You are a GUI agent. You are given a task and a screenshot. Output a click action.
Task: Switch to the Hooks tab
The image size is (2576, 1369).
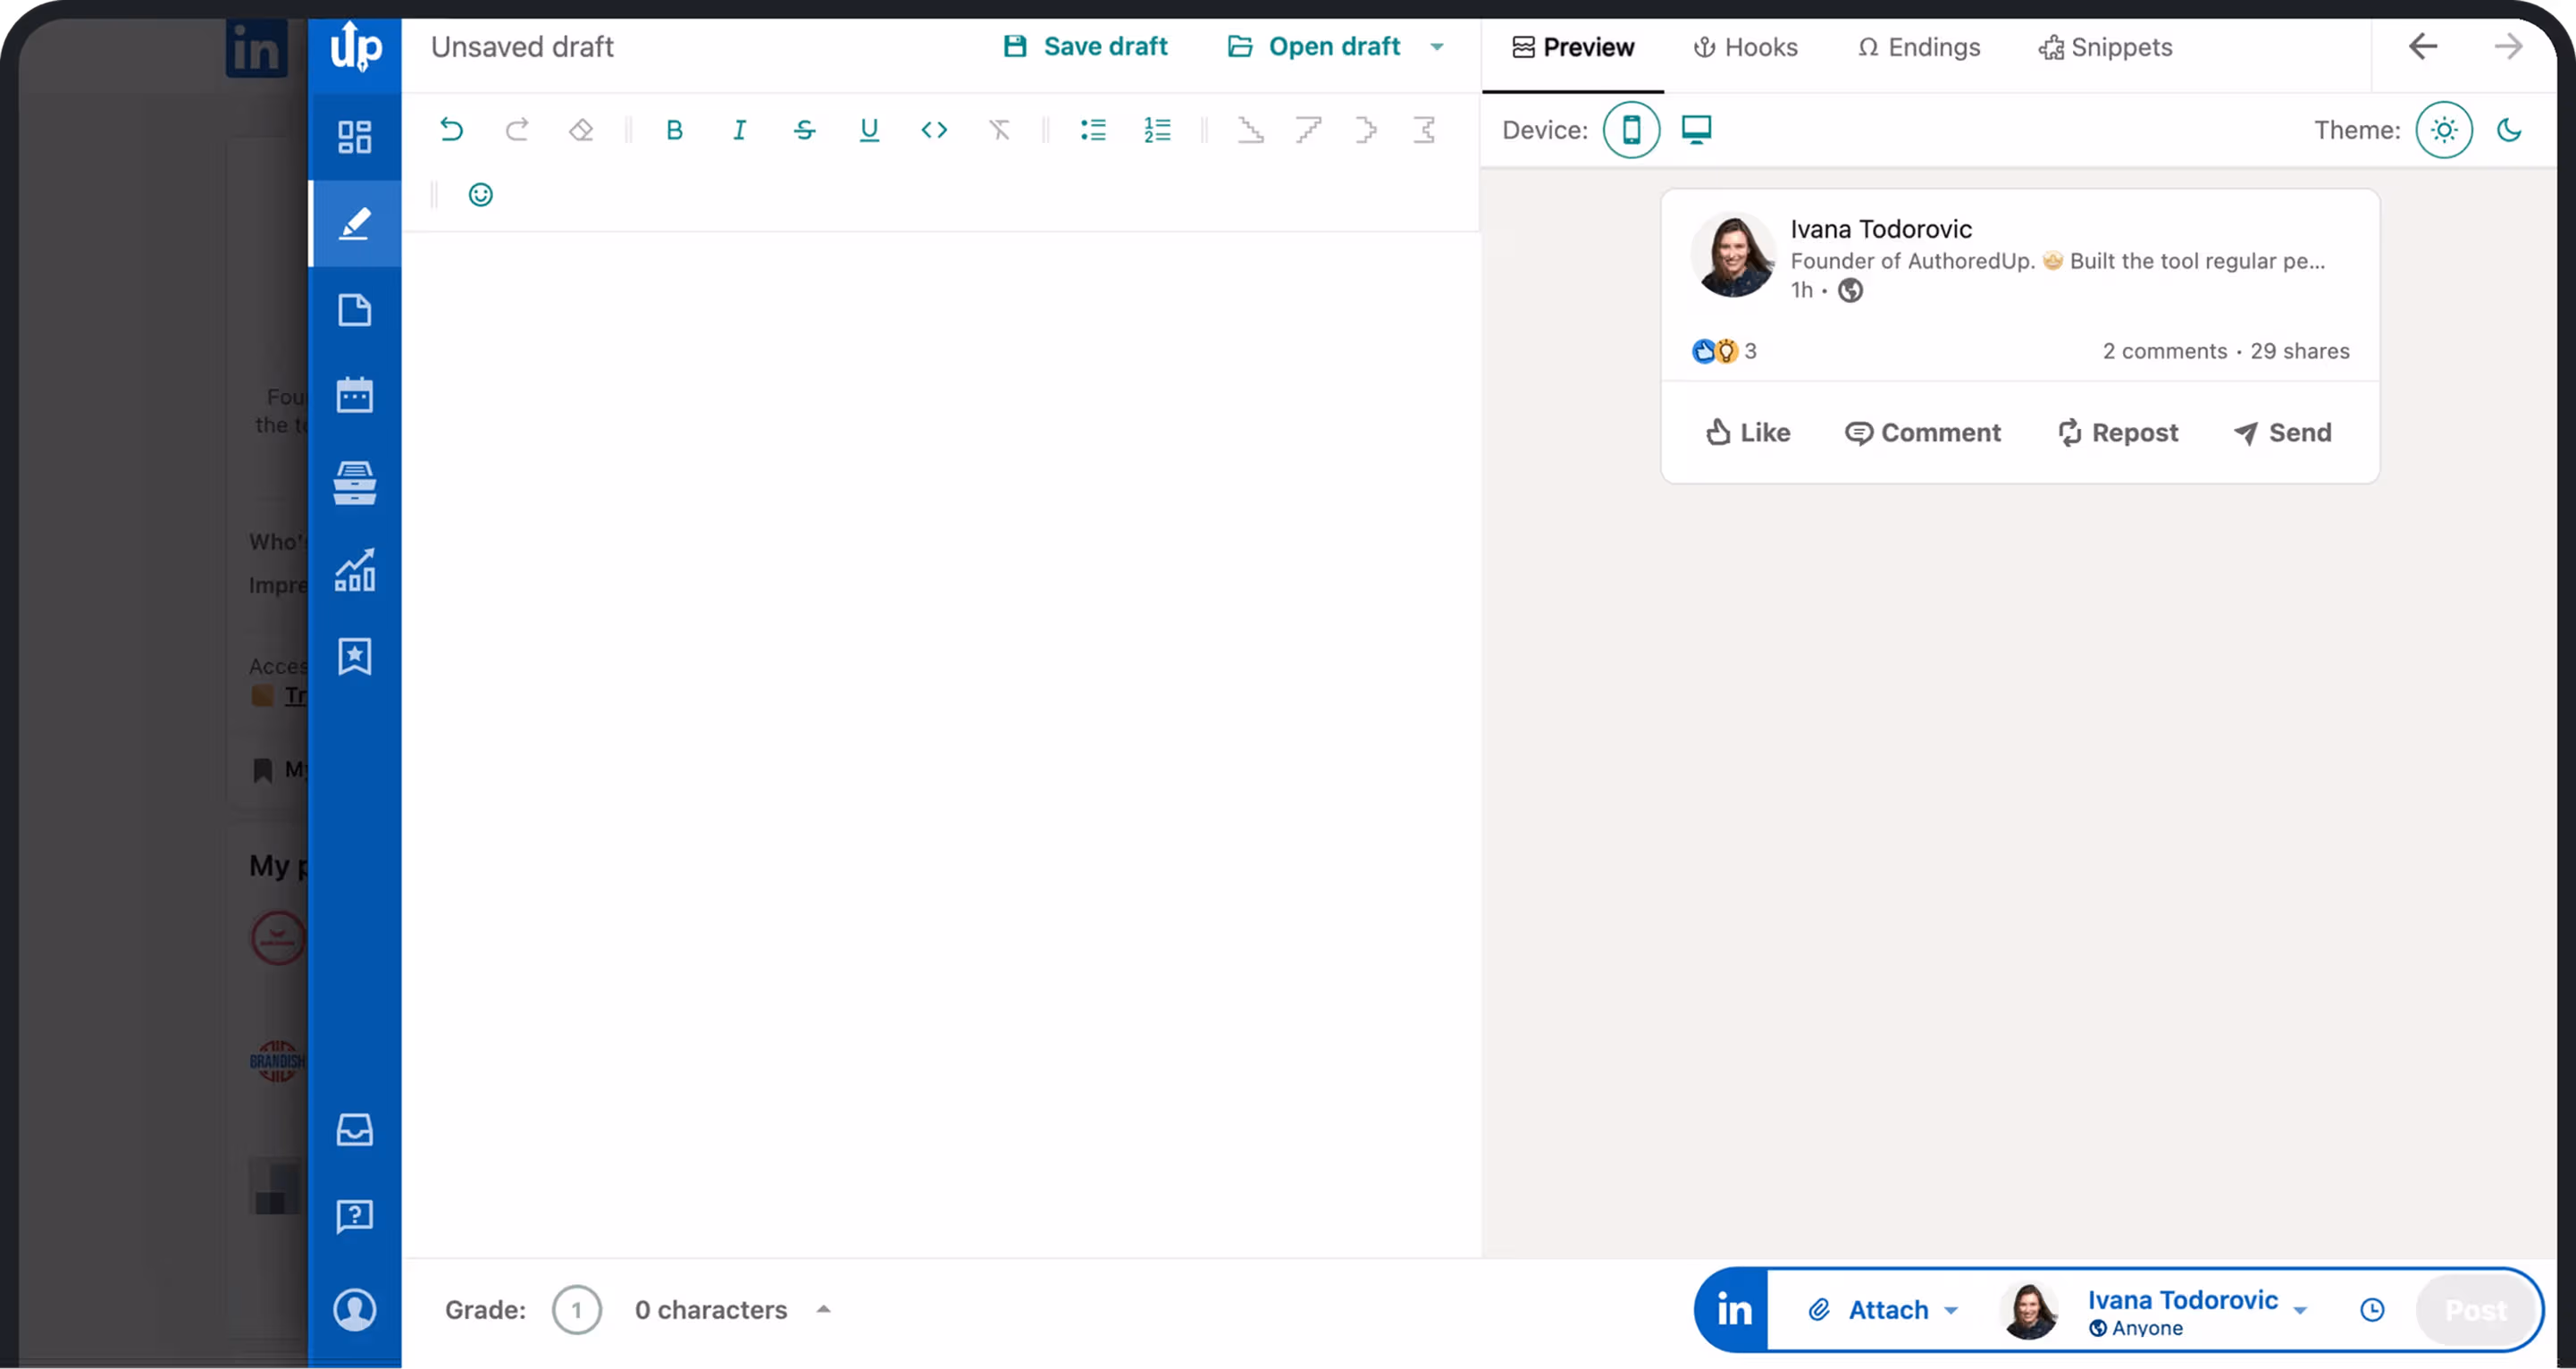point(1745,47)
